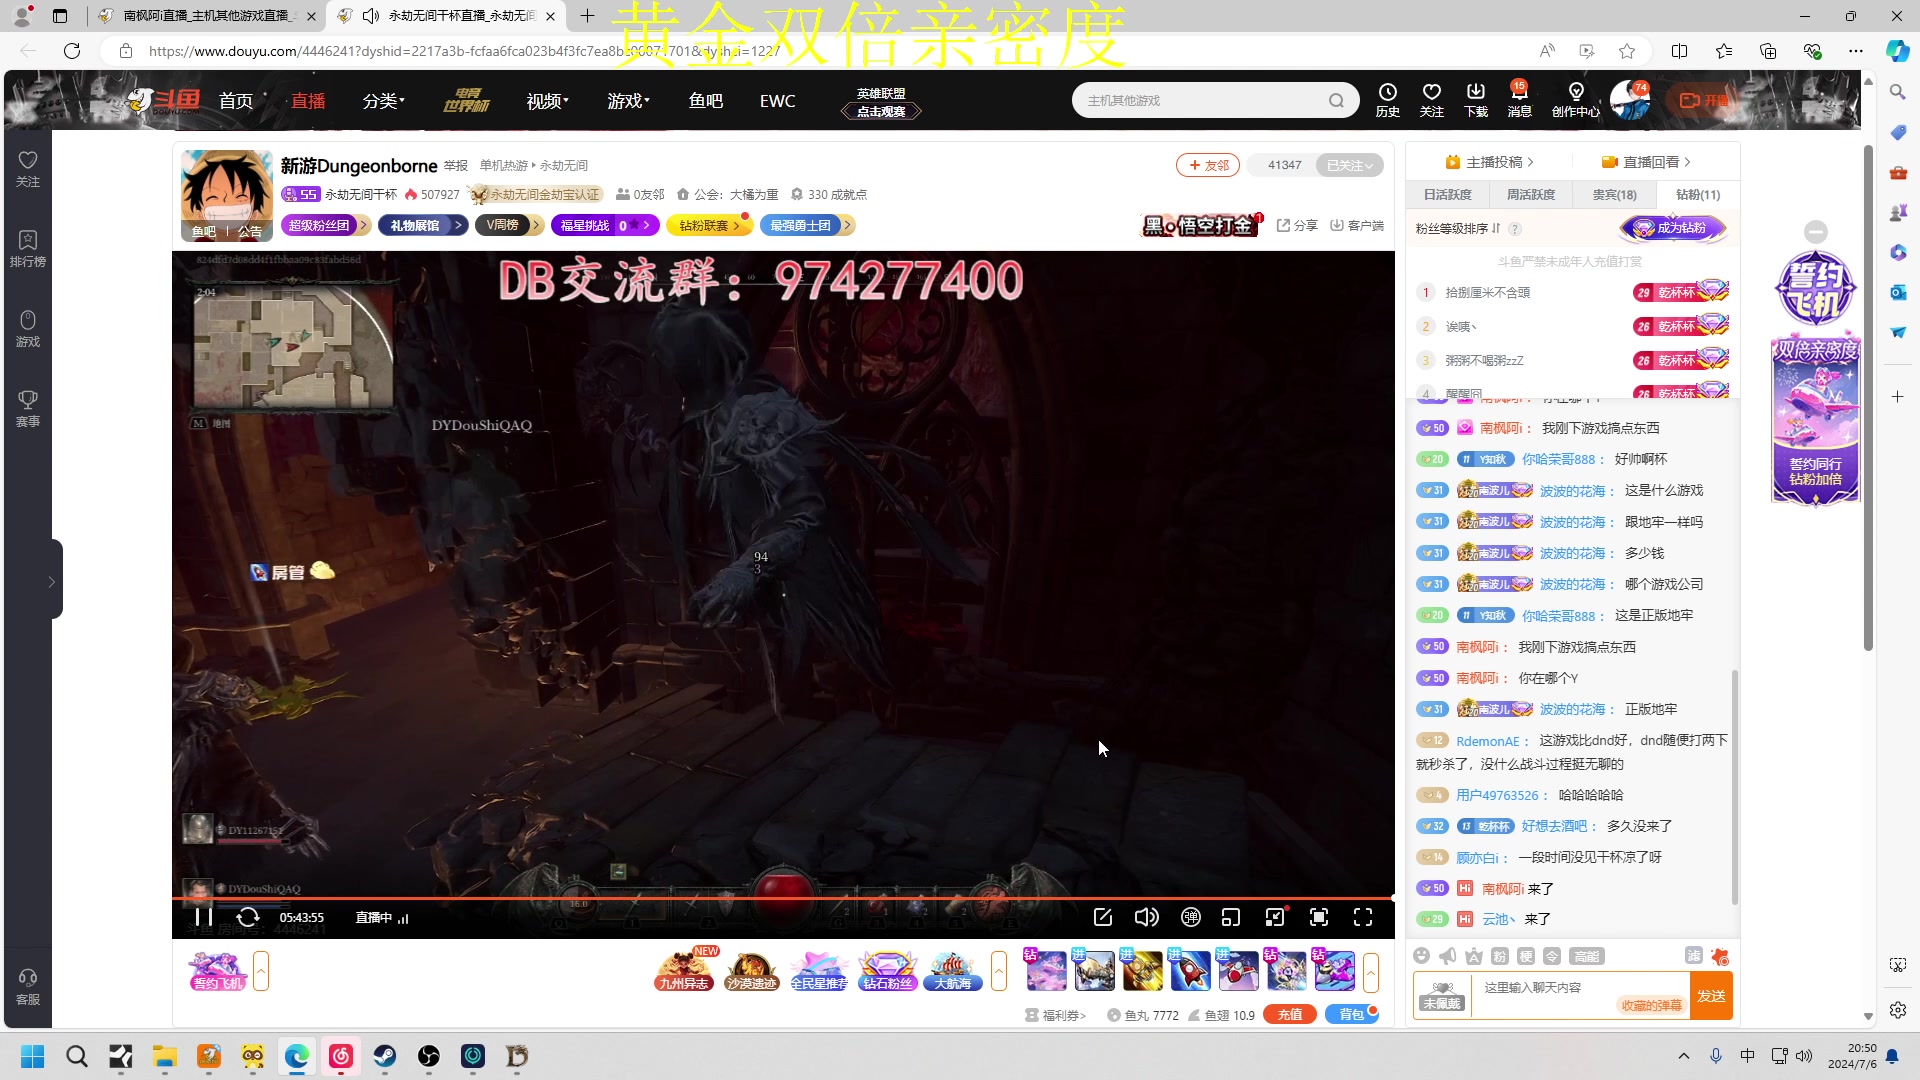Viewport: 1920px width, 1080px height.
Task: Open EWC in the top navigation
Action: click(778, 101)
